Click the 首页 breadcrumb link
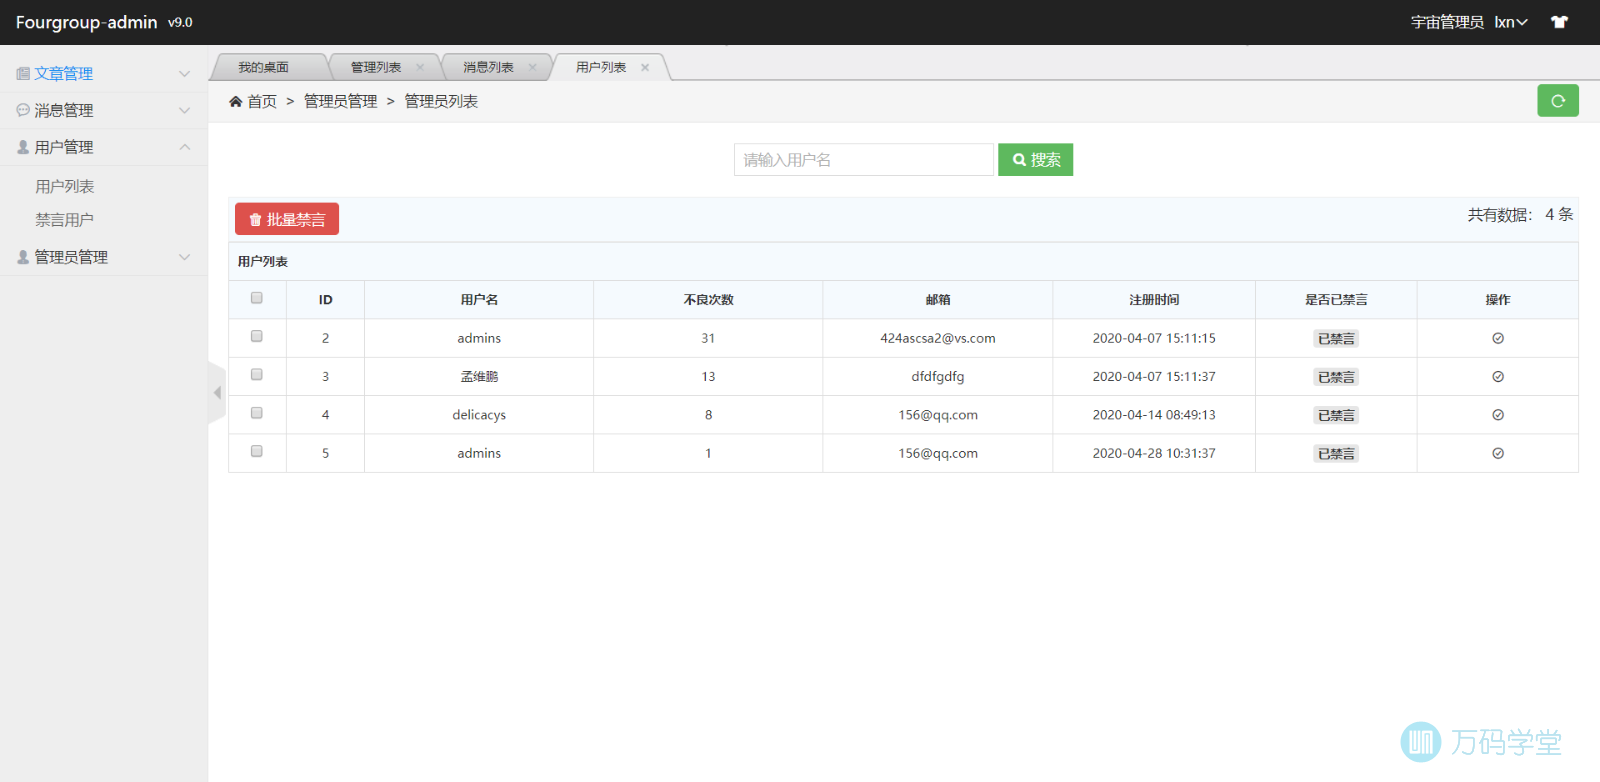Screen dimensions: 1600x782 [x=262, y=101]
